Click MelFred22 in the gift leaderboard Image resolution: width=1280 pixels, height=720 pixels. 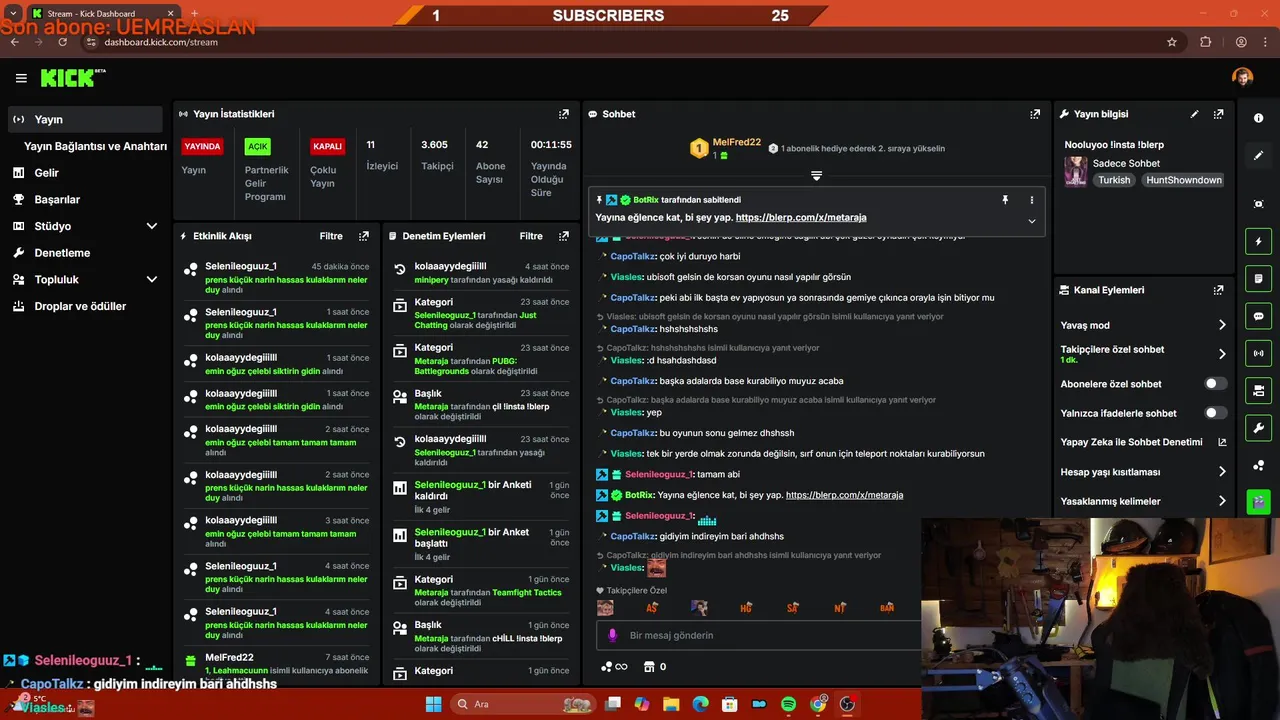click(737, 142)
